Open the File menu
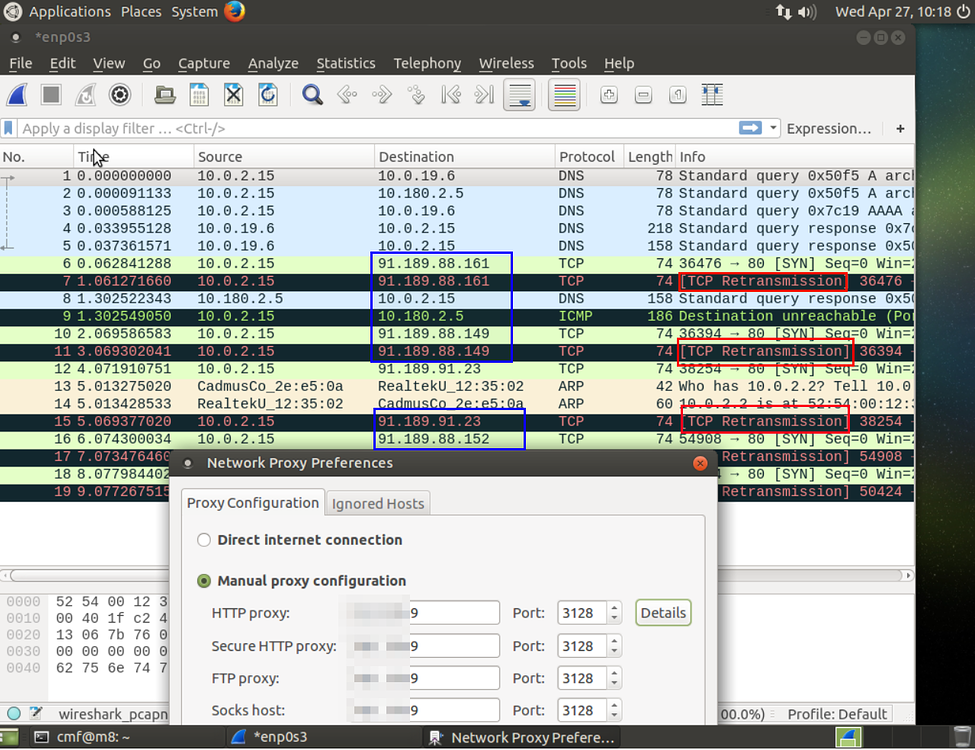 21,63
